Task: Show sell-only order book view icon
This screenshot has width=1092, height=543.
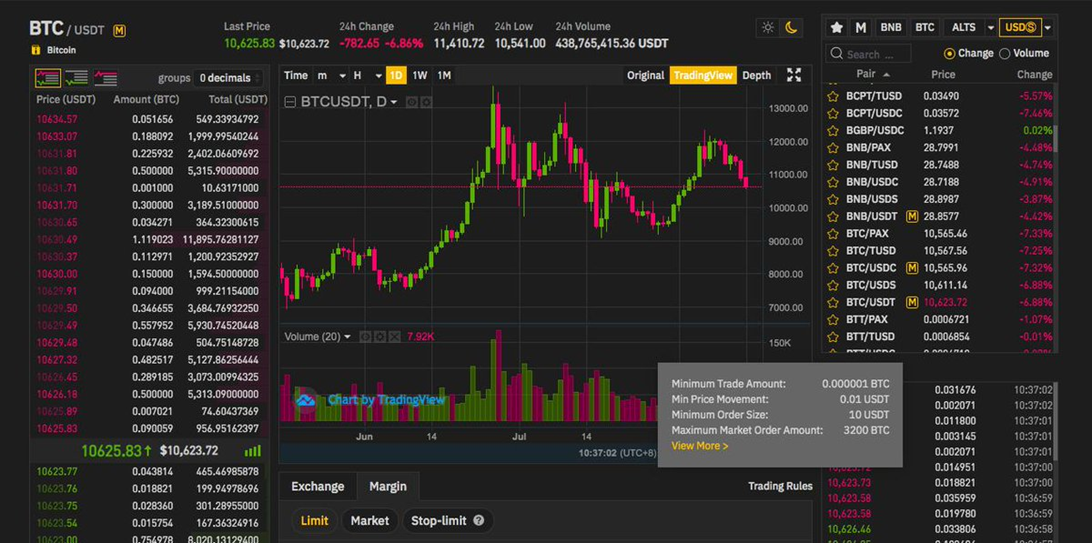Action: 105,78
